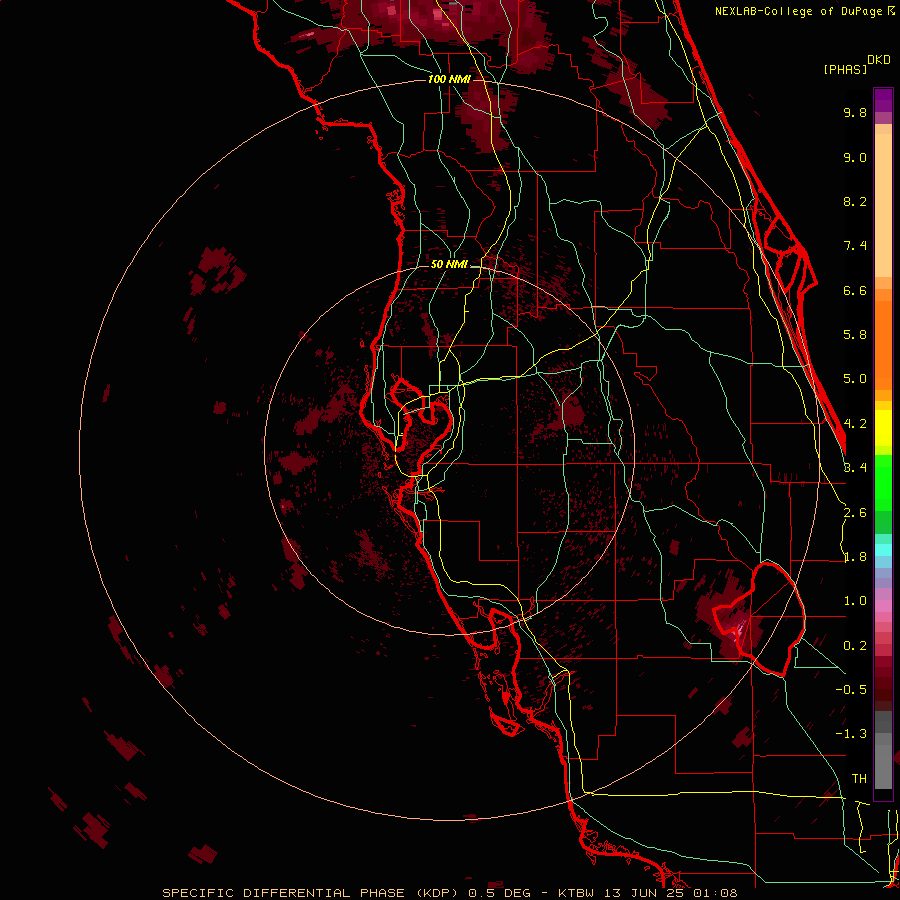Click the 5.0 value on color scale

tap(855, 379)
